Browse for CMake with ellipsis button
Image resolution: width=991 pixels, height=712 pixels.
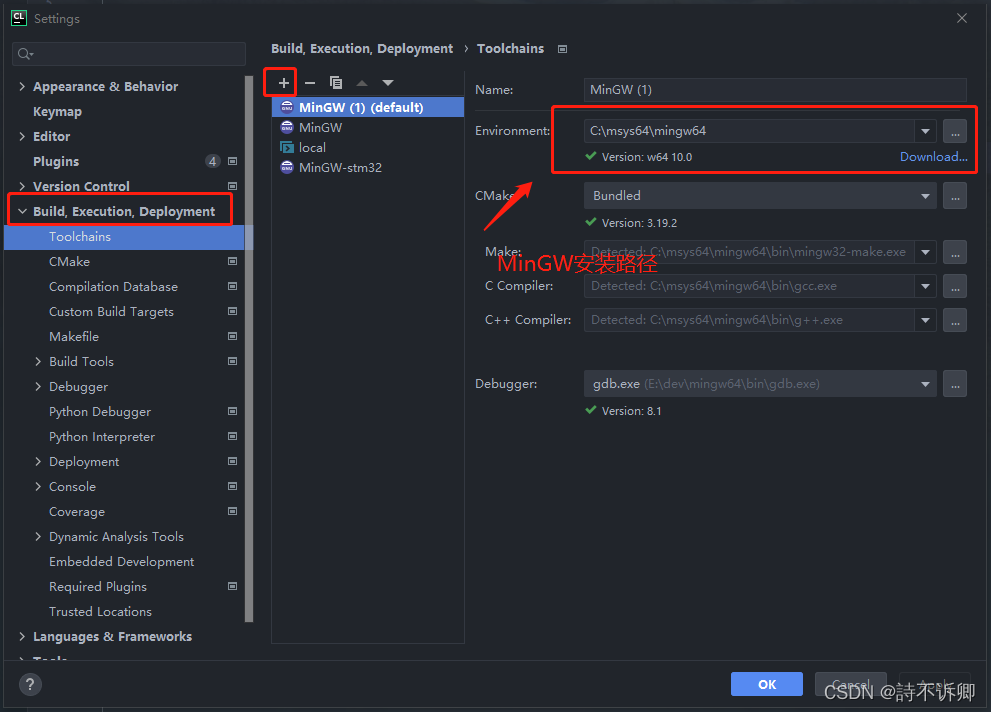tap(955, 196)
